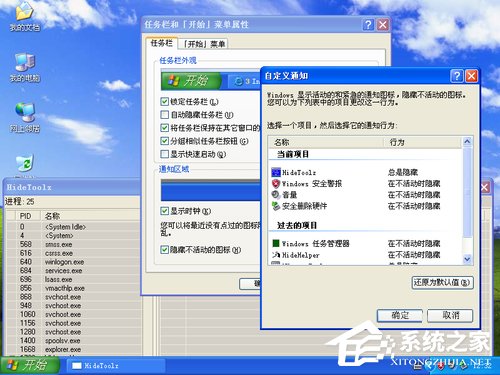Toggle 锁定任务栏 checkbox
This screenshot has height=375, width=500.
164,101
